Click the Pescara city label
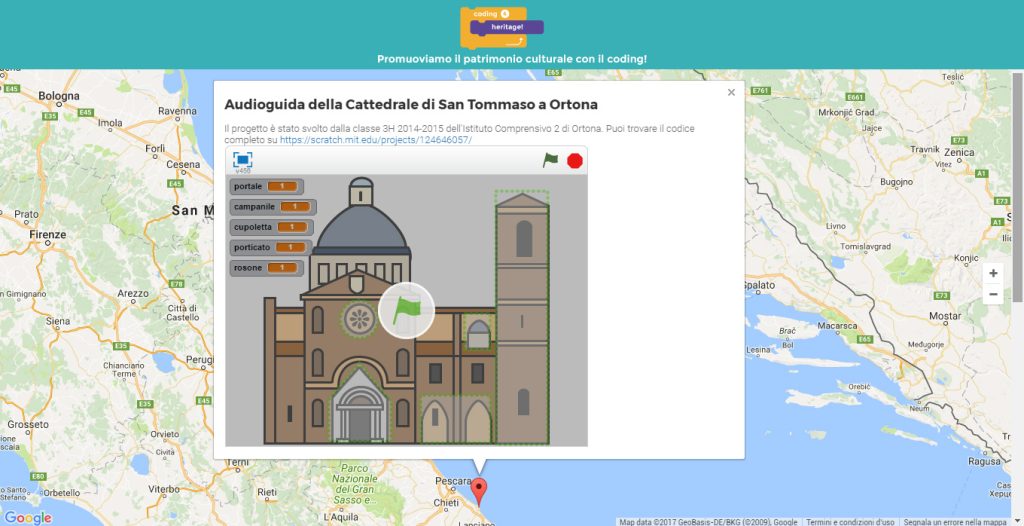 point(453,481)
